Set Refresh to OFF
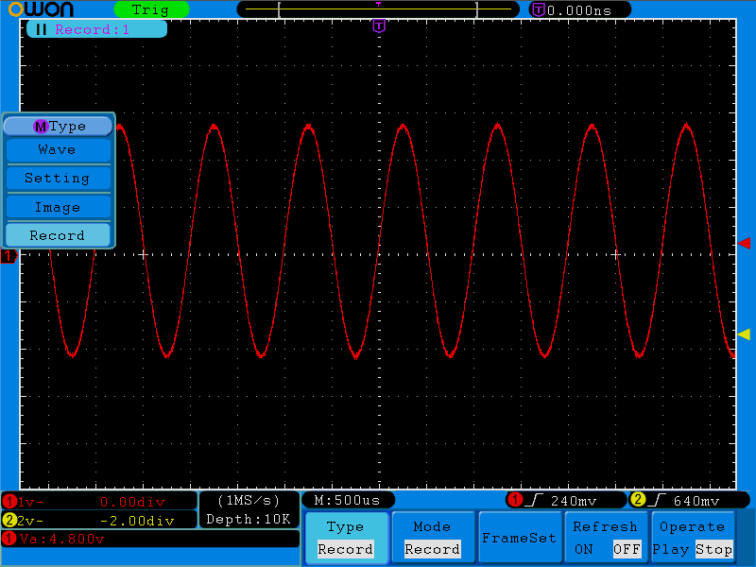Viewport: 756px width, 567px height. pyautogui.click(x=627, y=549)
